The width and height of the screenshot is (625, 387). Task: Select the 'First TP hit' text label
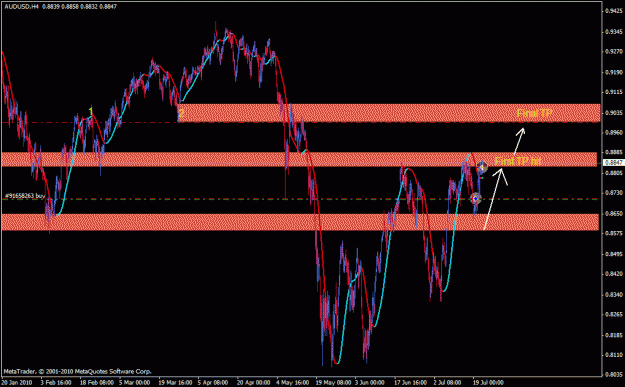click(518, 161)
